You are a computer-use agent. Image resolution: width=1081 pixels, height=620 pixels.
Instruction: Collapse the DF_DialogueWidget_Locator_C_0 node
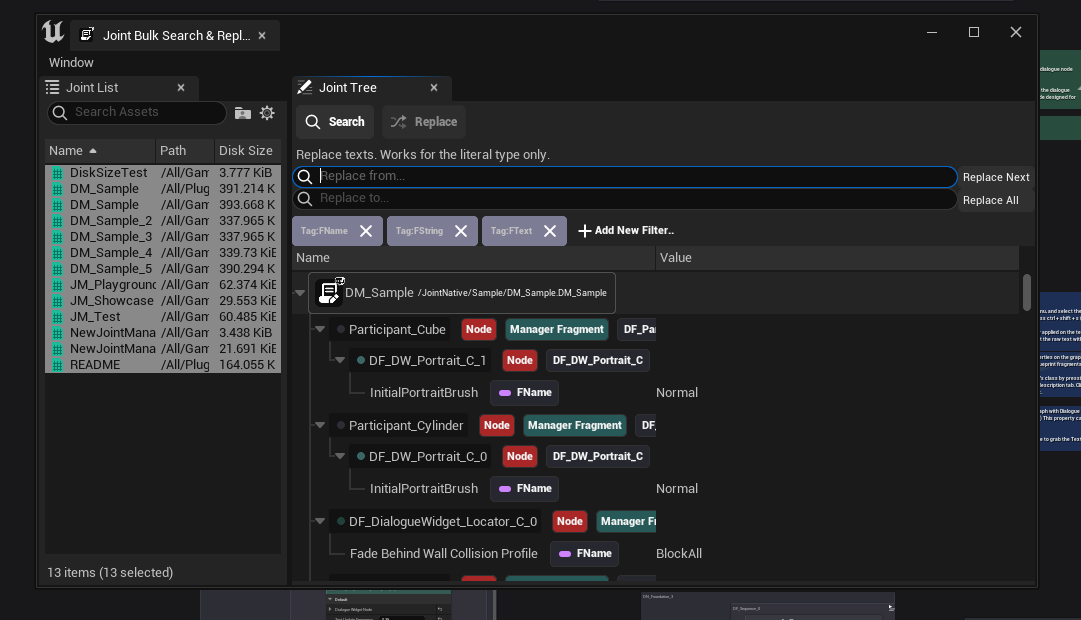click(320, 521)
